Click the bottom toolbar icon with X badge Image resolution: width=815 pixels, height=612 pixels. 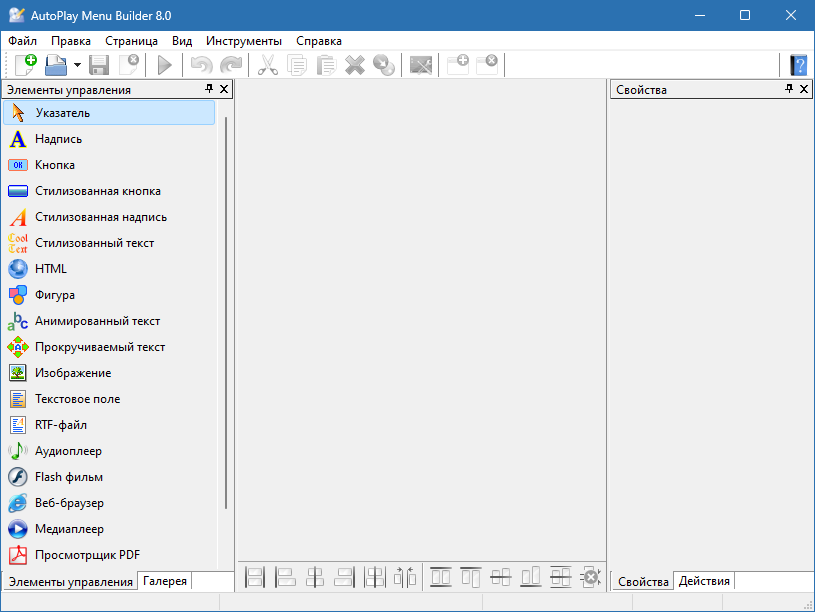(590, 577)
